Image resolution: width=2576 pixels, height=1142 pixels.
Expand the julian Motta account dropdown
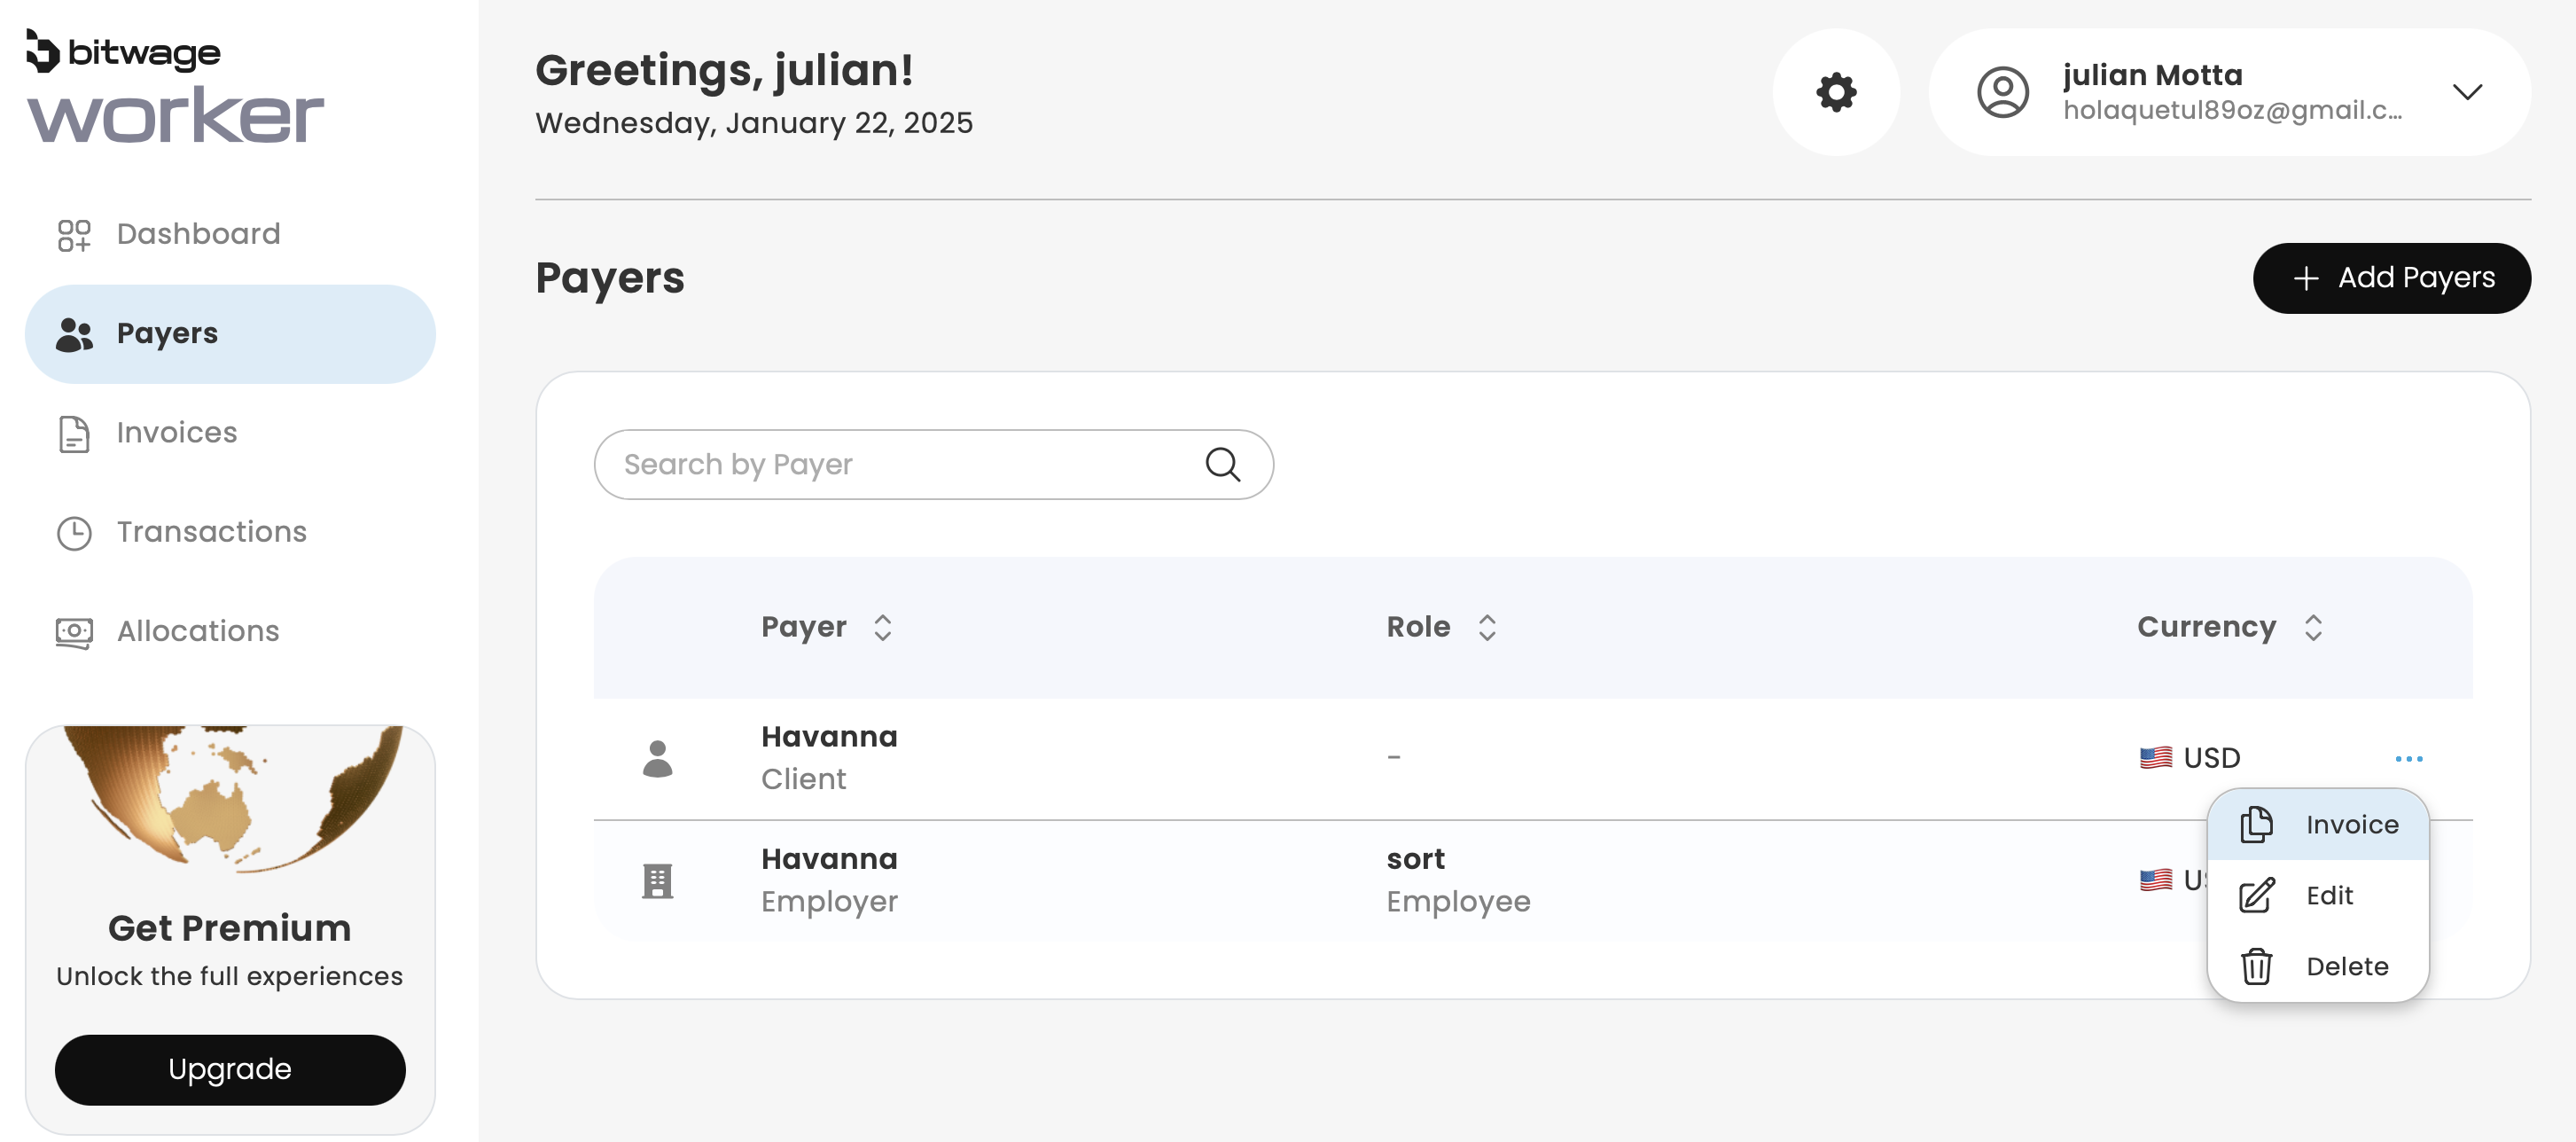pyautogui.click(x=2466, y=92)
